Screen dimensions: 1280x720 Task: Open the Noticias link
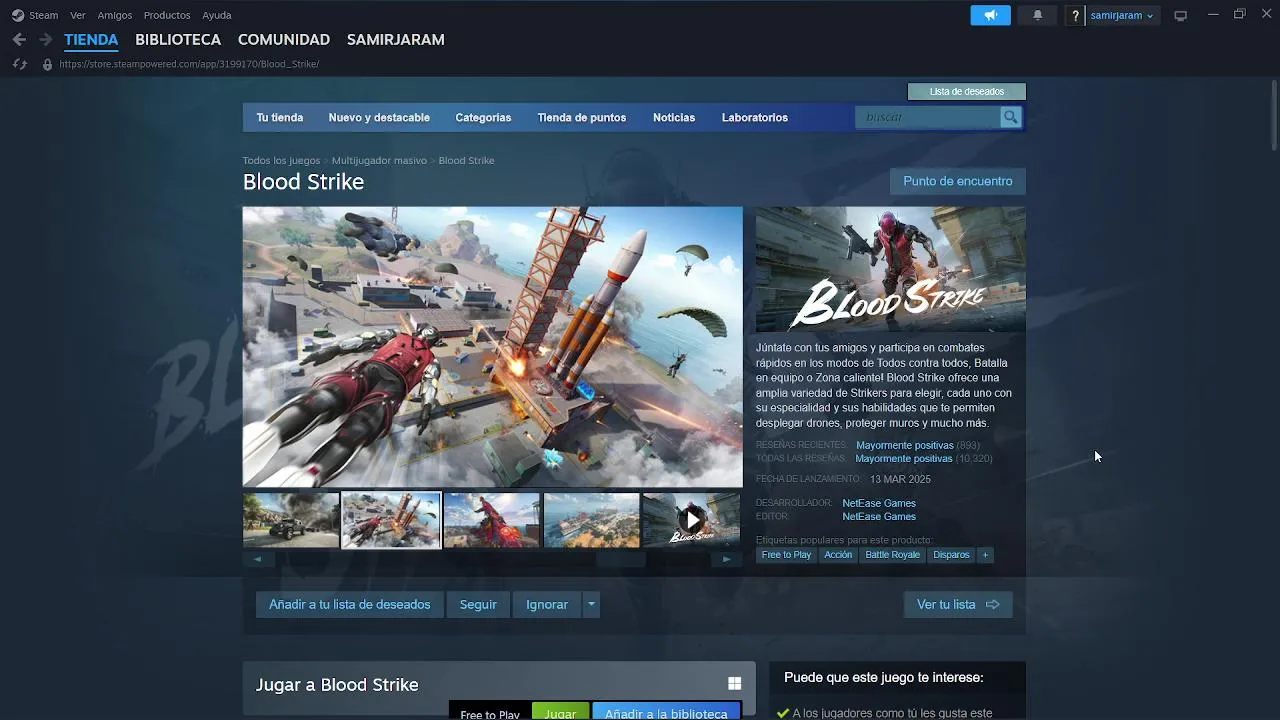pyautogui.click(x=674, y=117)
